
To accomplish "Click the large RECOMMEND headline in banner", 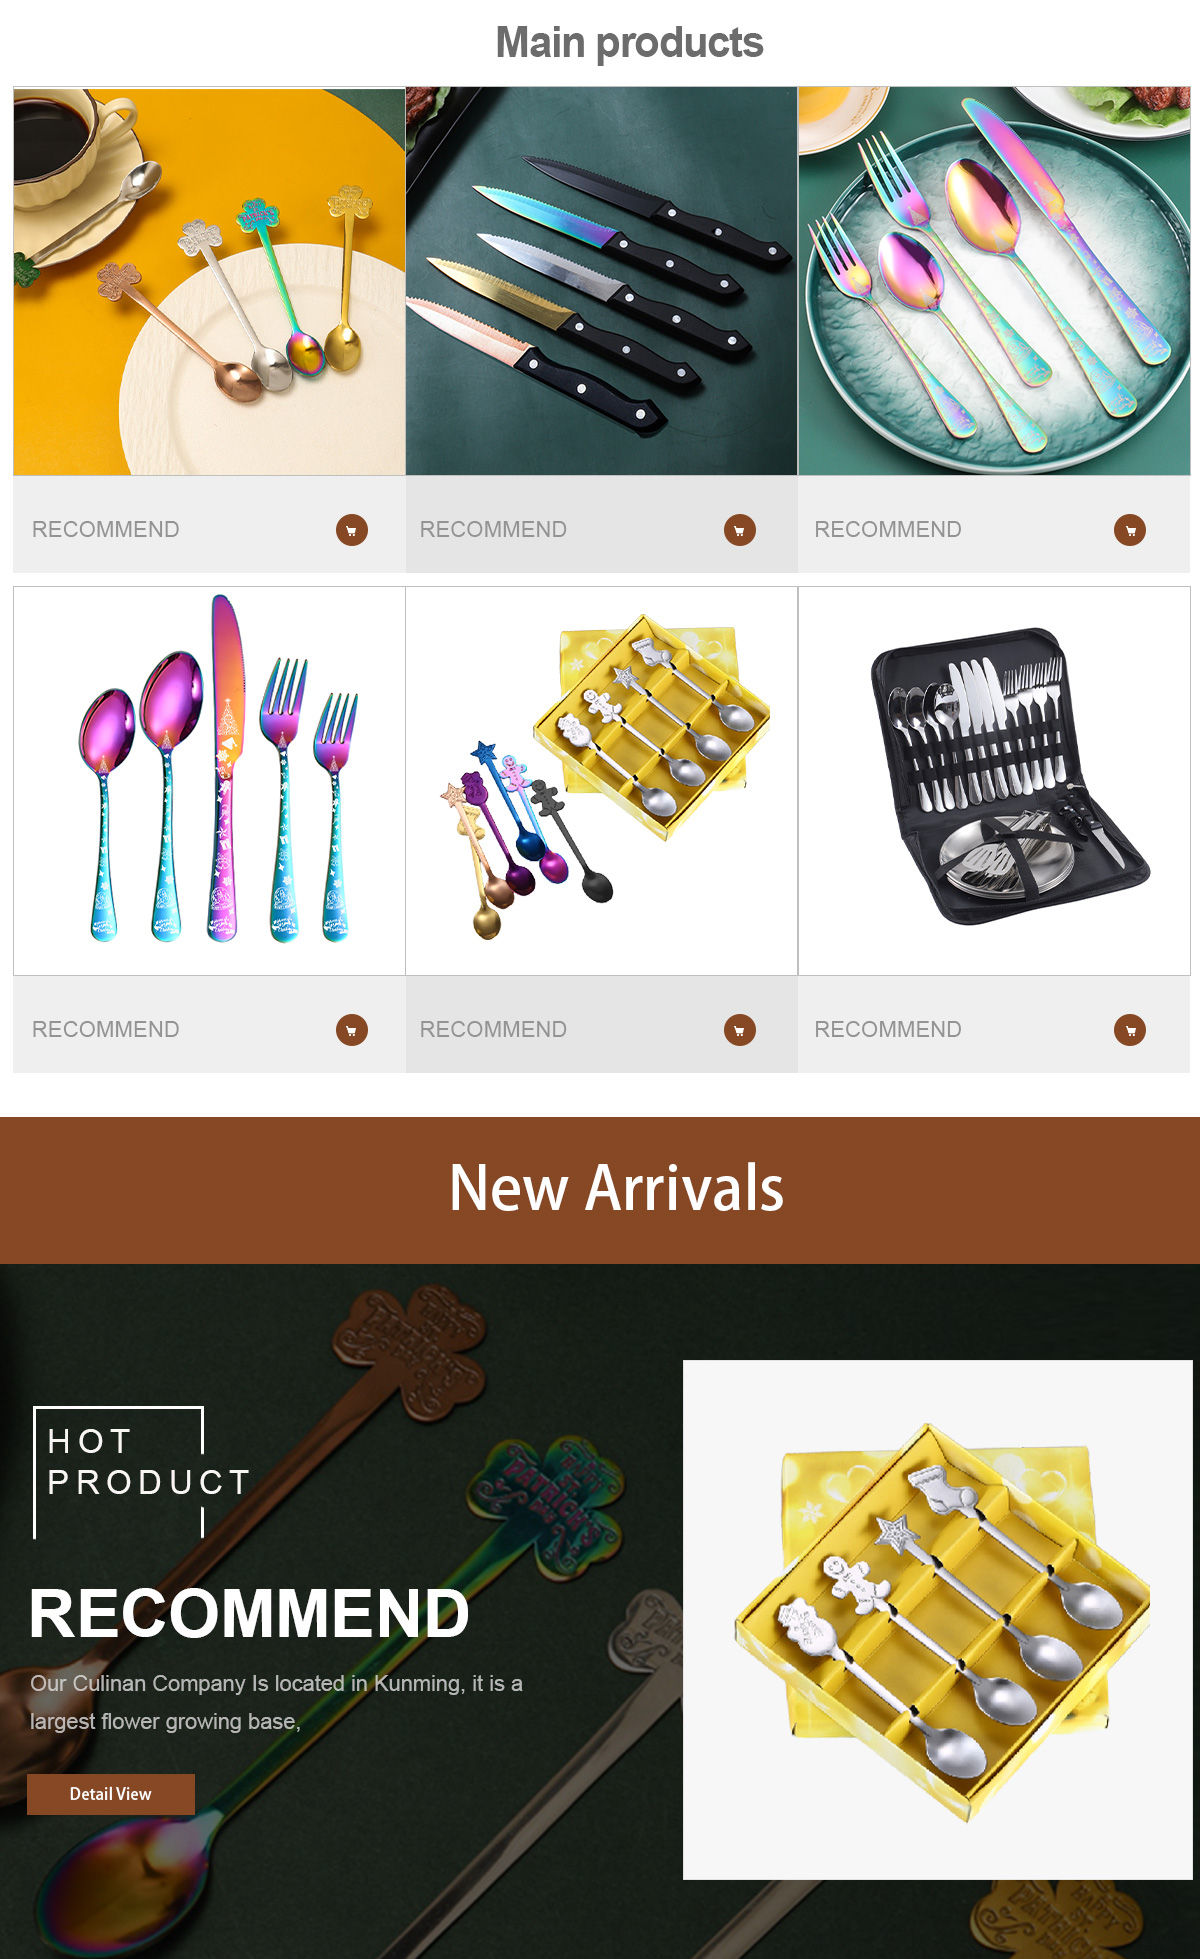I will pos(249,1613).
